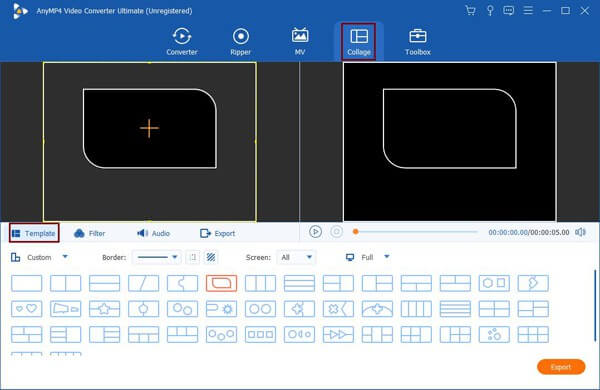The image size is (600, 390).
Task: Open the feedback chat icon
Action: click(x=509, y=10)
